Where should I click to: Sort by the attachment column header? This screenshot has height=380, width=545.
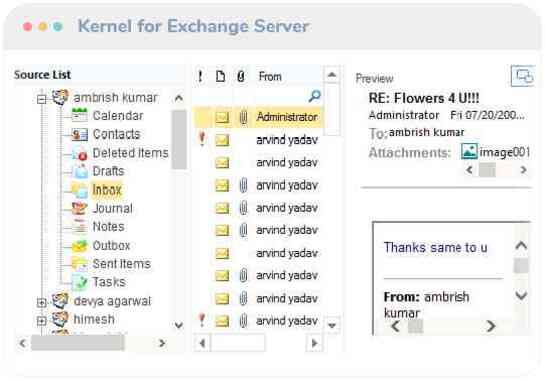point(241,76)
